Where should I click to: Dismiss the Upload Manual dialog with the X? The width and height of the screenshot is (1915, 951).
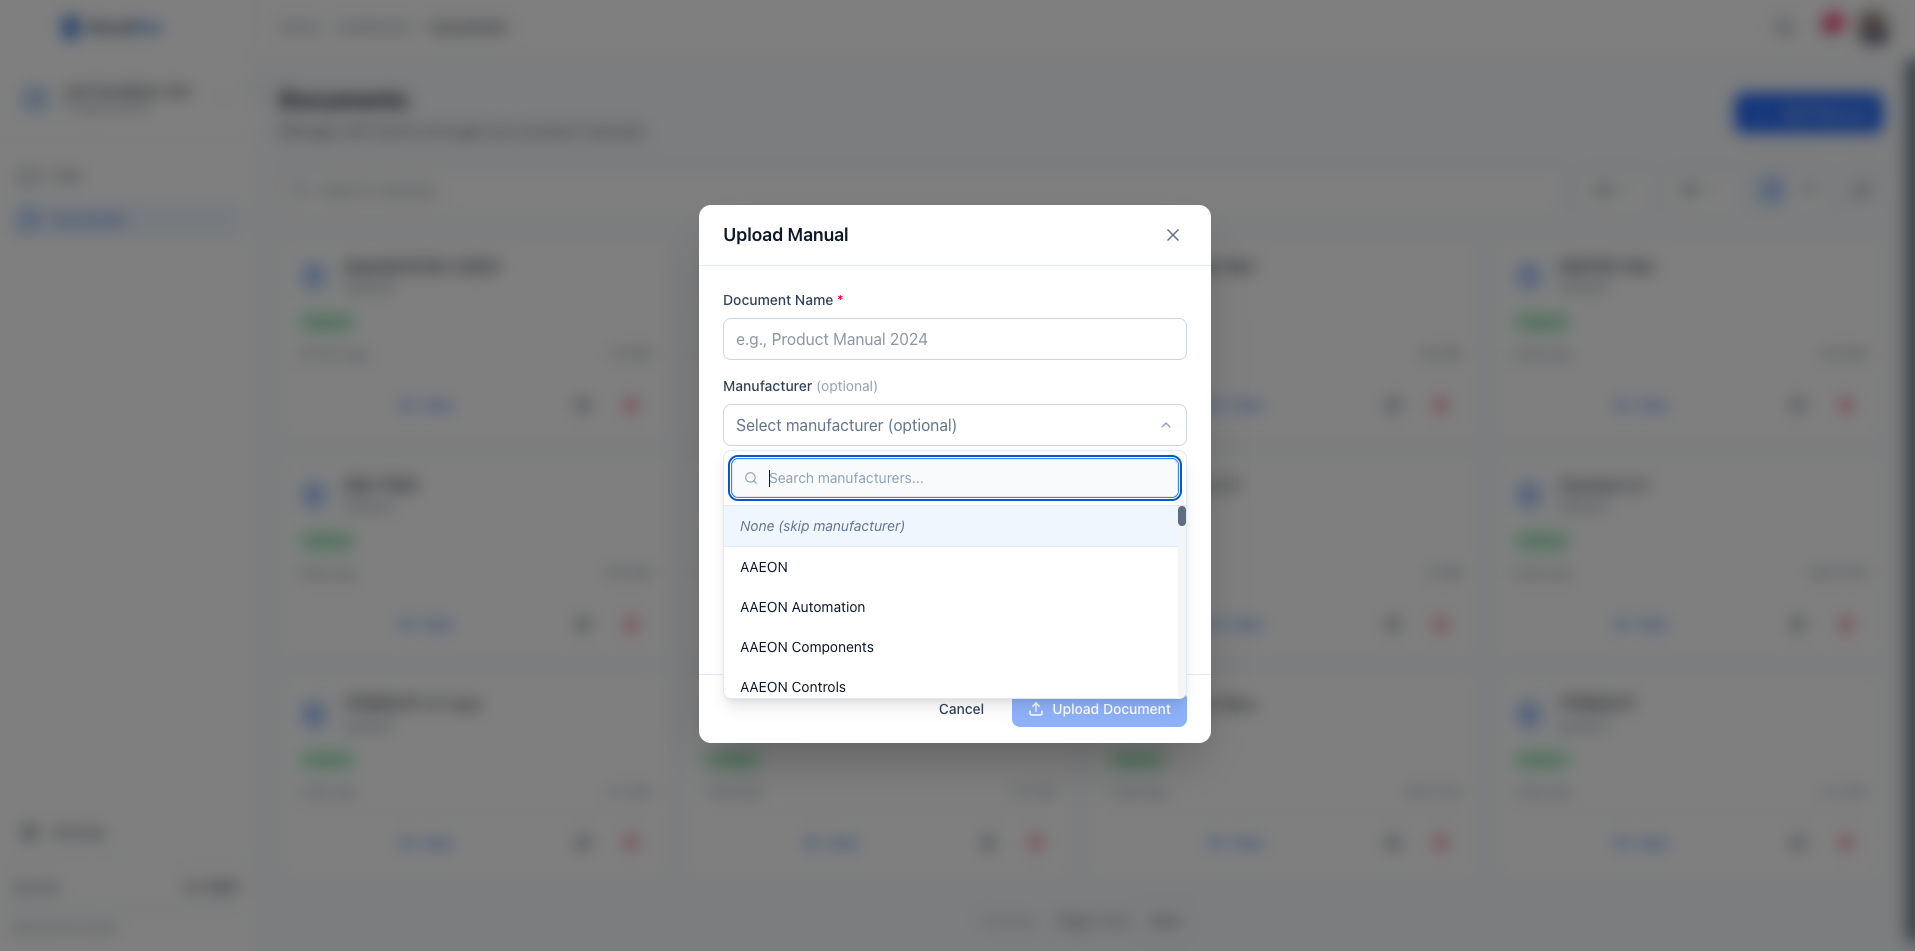tap(1172, 234)
